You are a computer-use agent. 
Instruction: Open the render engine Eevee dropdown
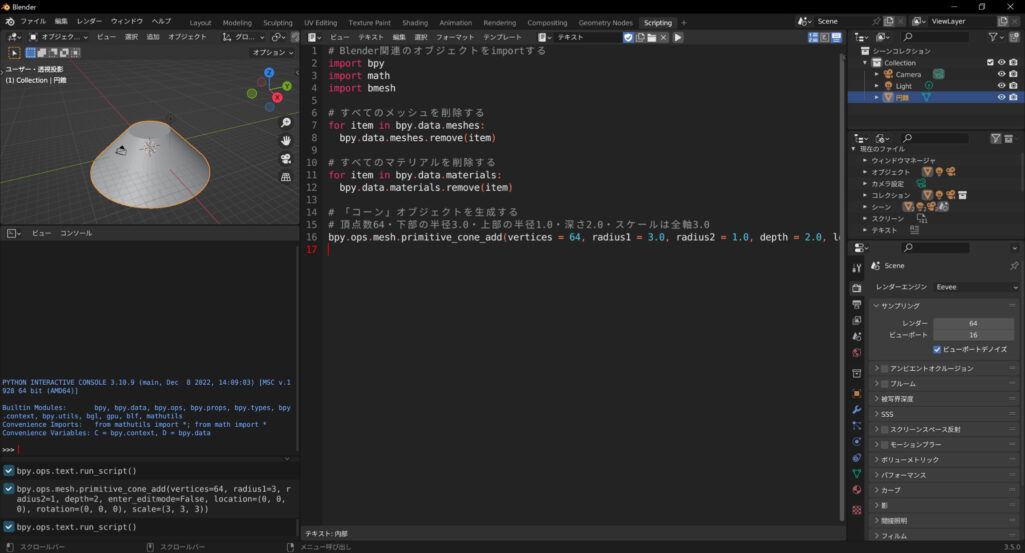click(x=977, y=287)
